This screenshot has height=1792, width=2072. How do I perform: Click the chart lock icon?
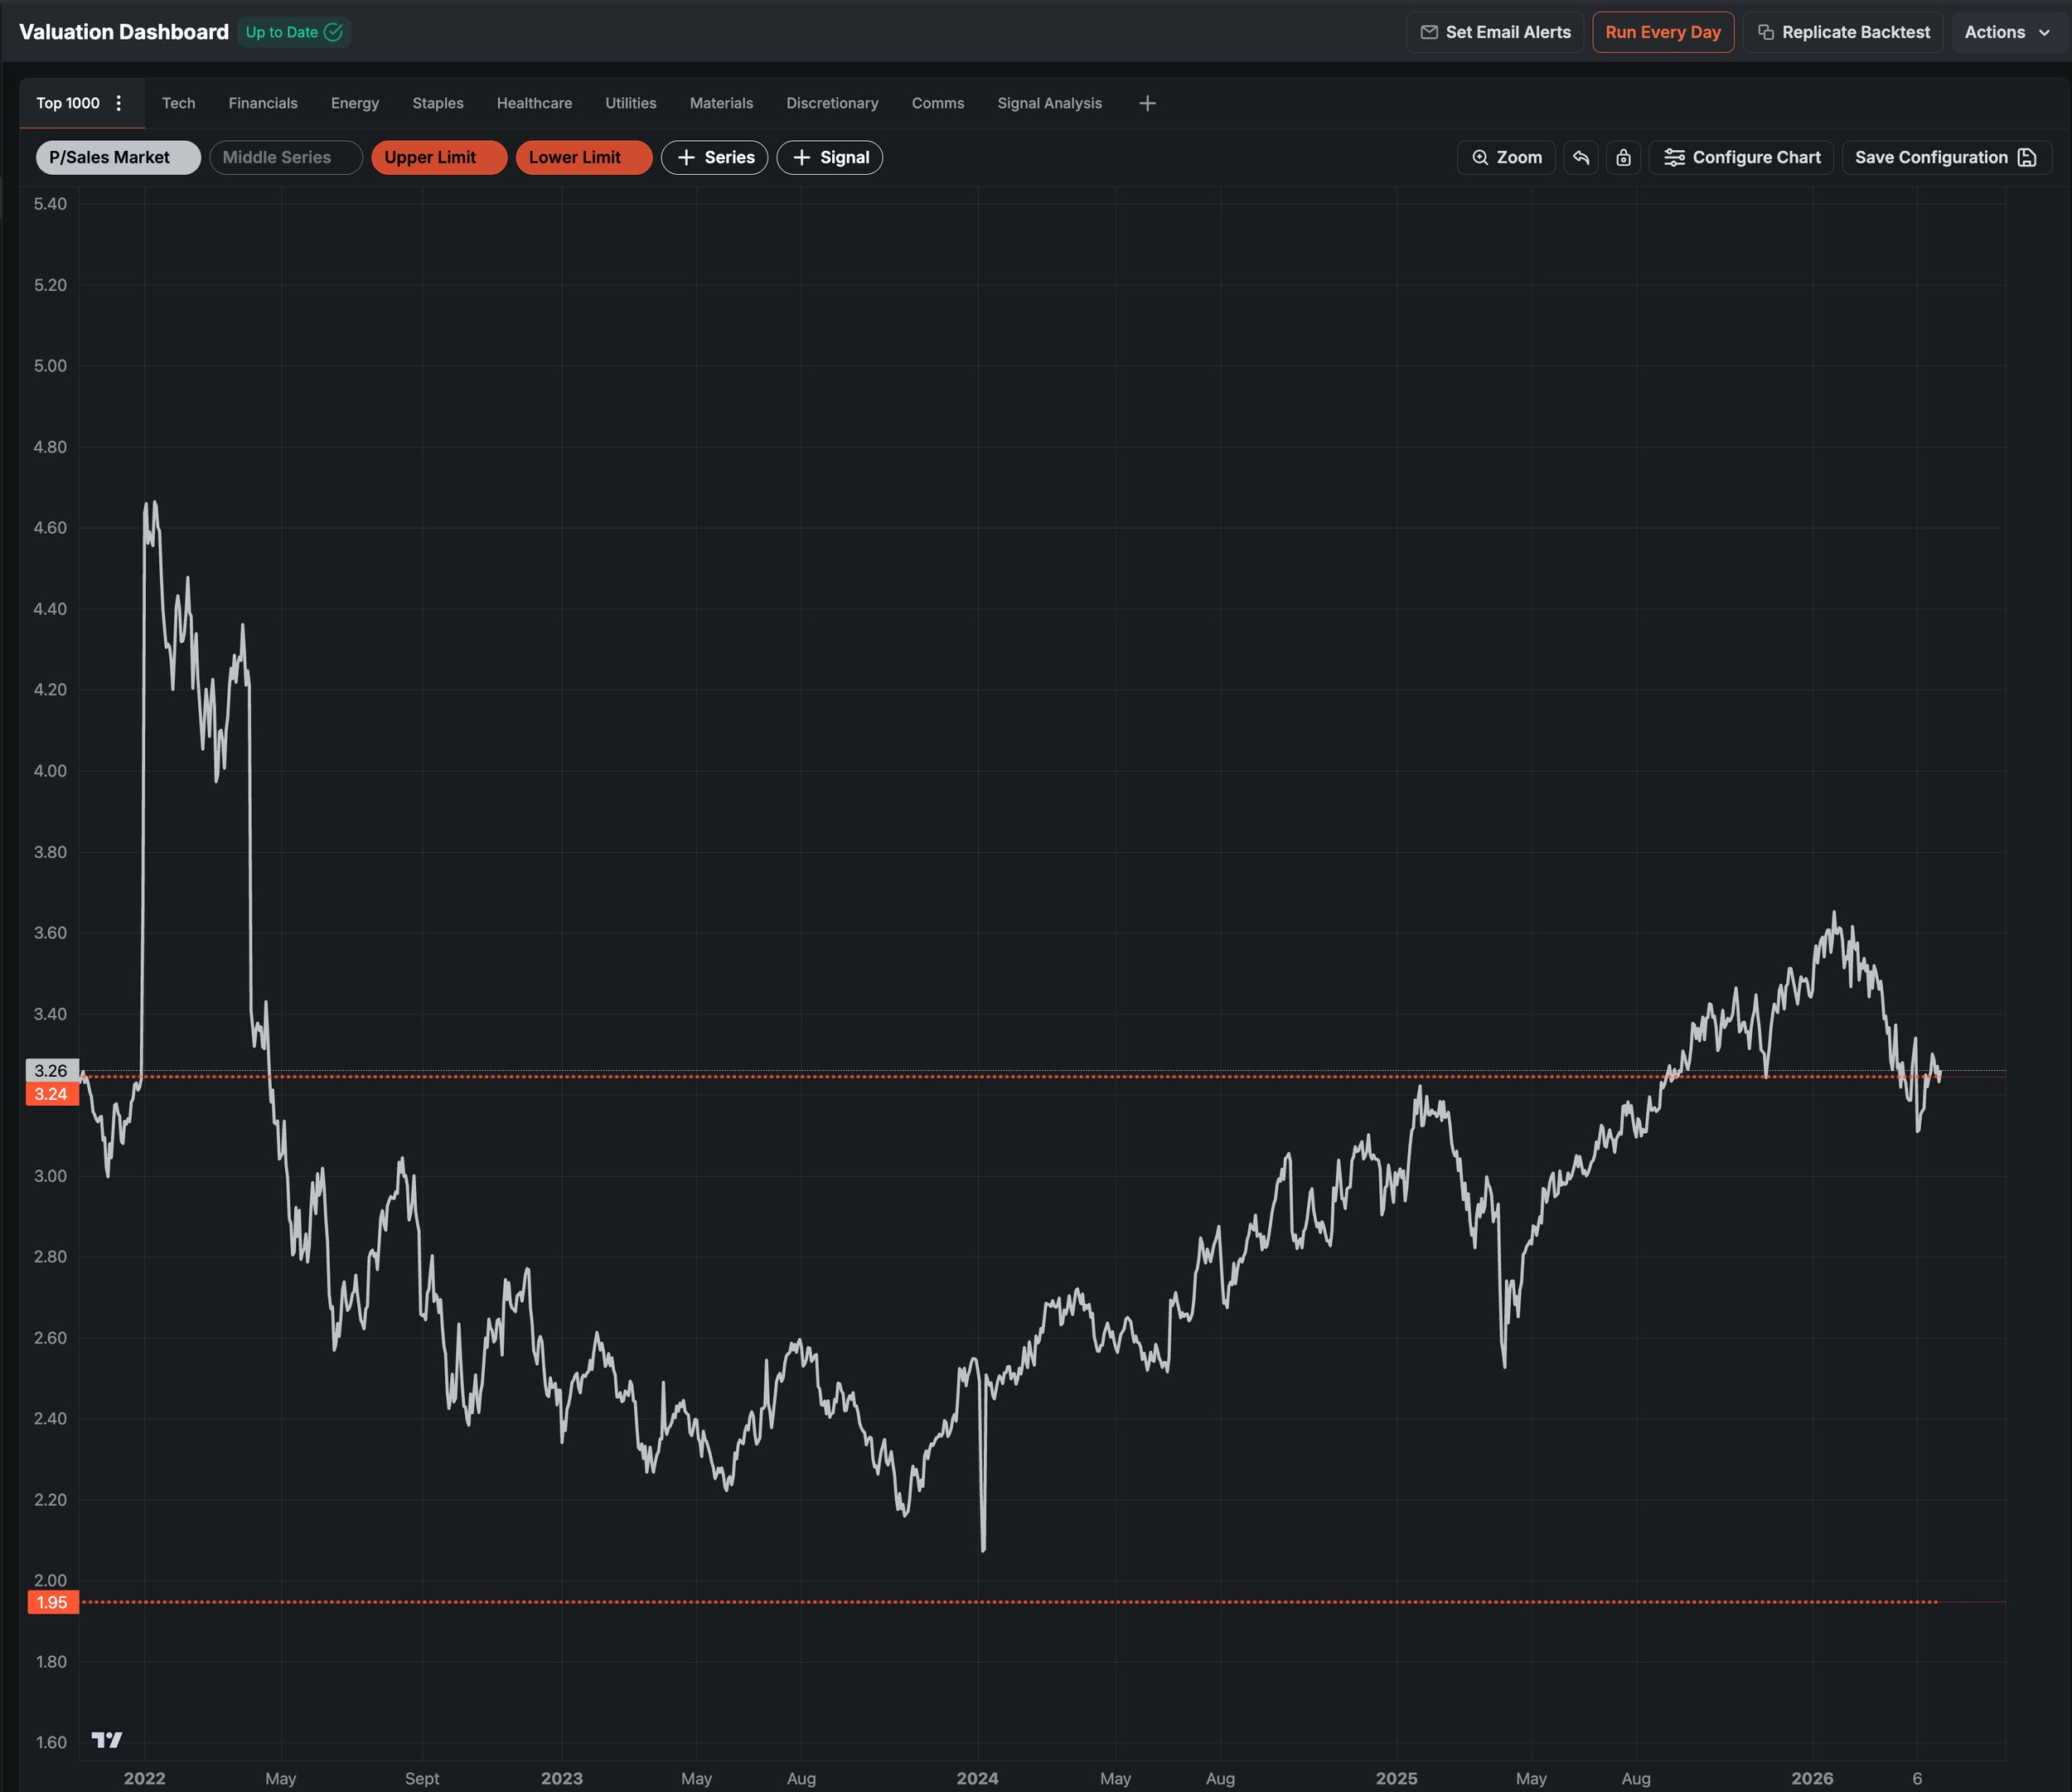[1623, 157]
